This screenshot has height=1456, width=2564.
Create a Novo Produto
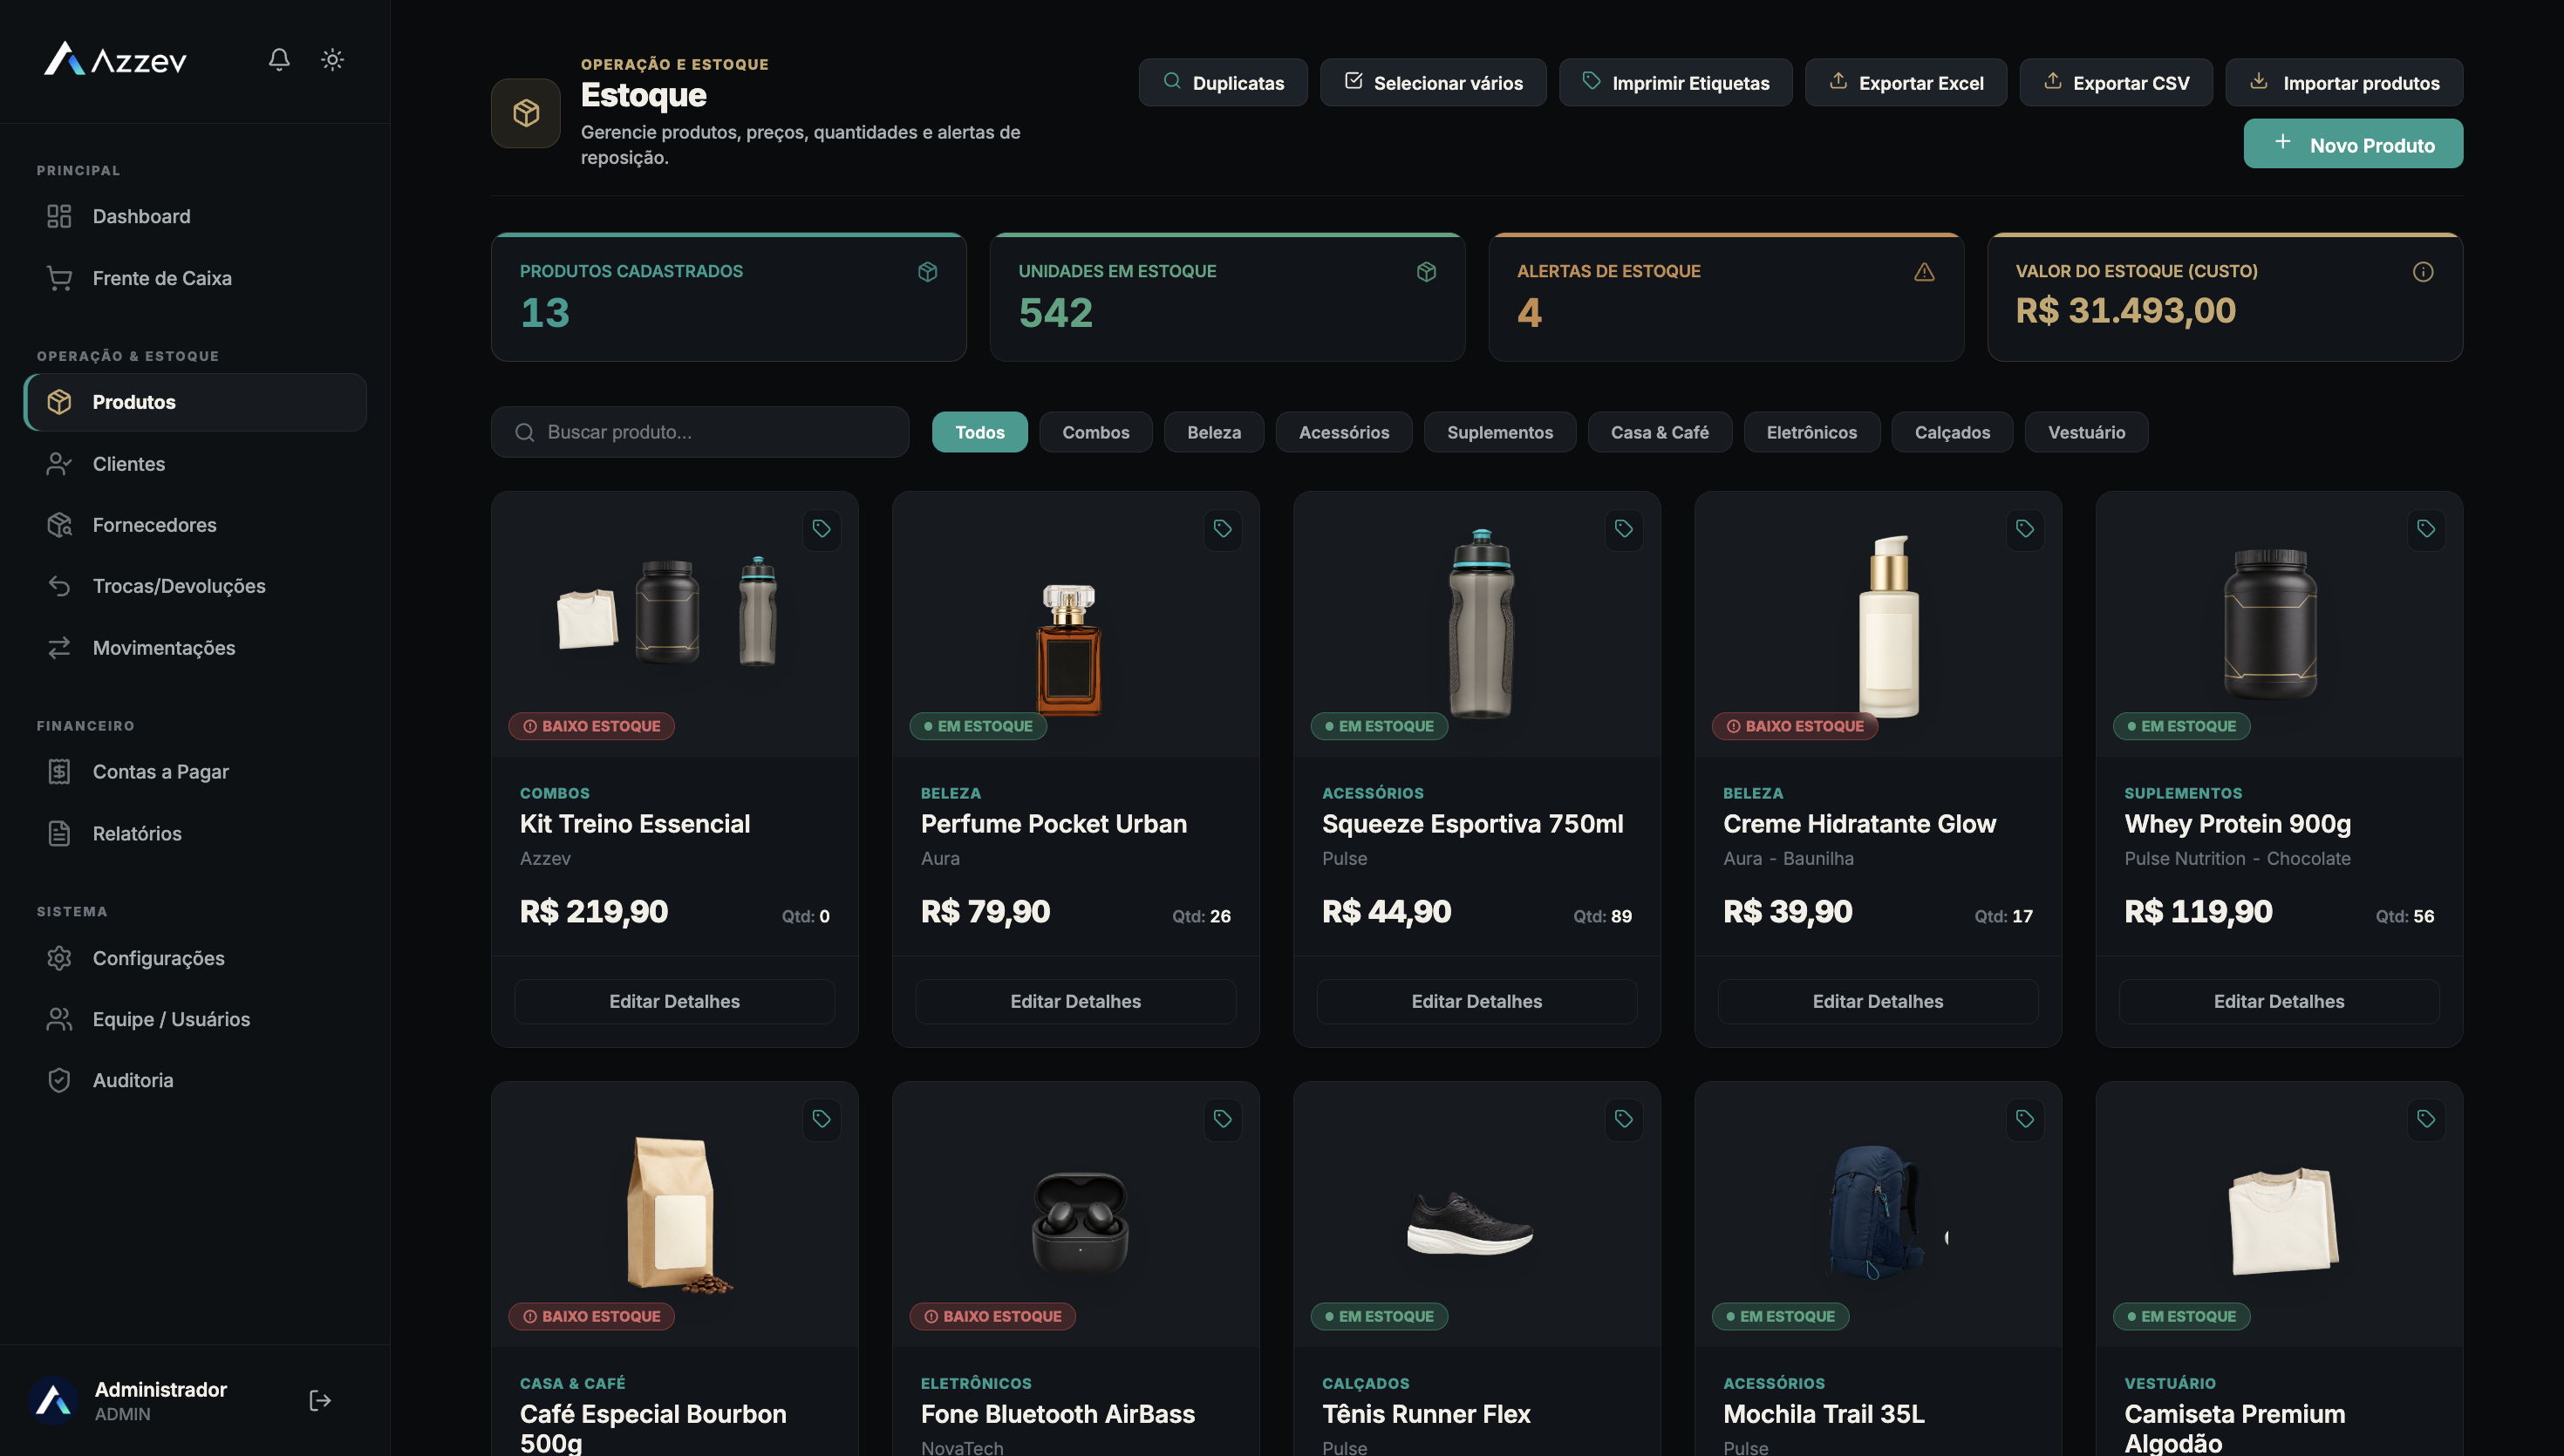click(x=2353, y=144)
